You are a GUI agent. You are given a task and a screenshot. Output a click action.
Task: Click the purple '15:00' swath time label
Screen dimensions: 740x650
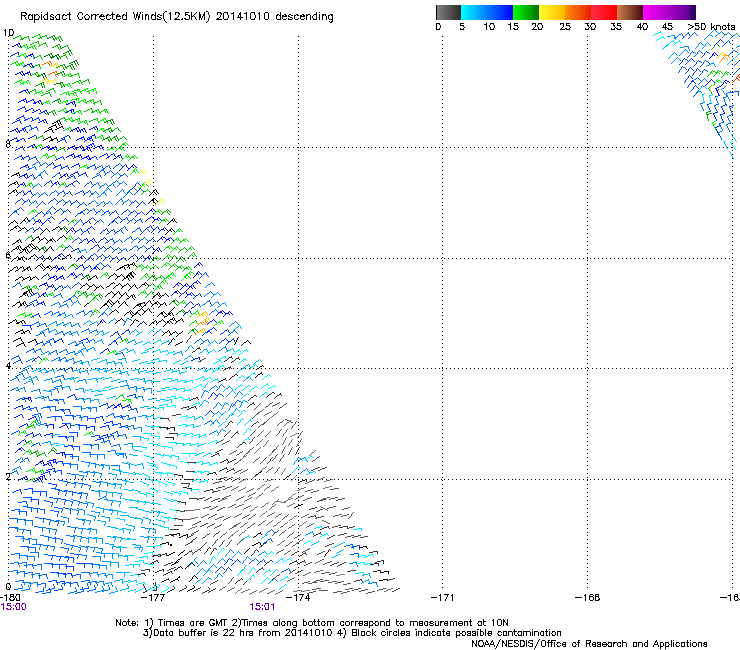tap(14, 607)
